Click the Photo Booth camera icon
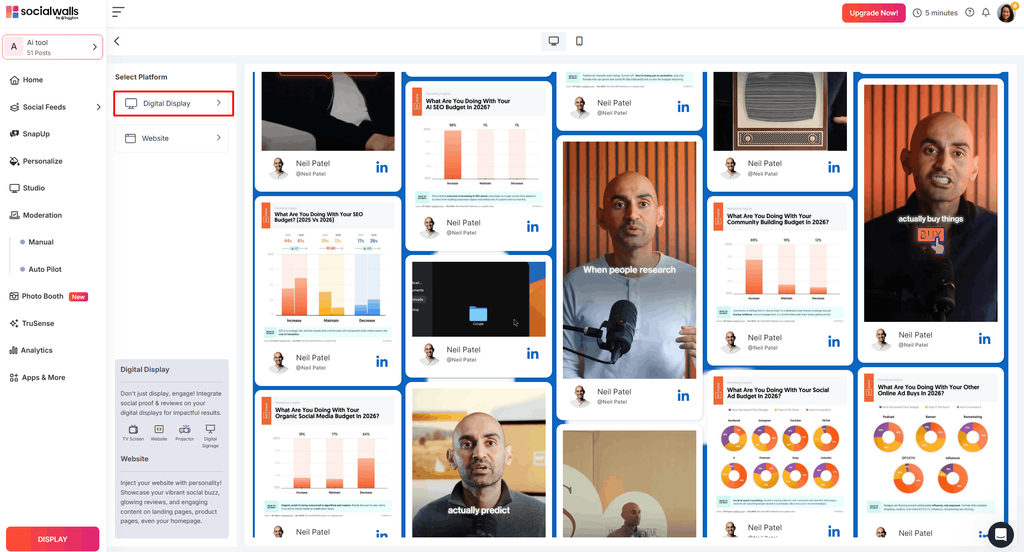Viewport: 1024px width, 552px height. tap(14, 297)
